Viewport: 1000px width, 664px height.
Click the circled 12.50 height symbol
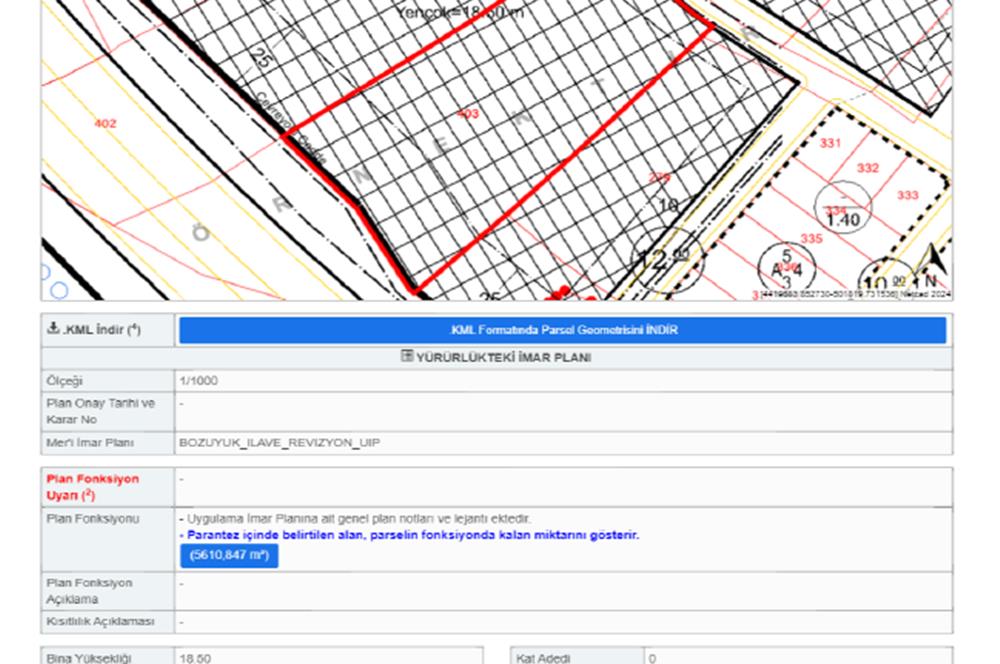click(668, 262)
